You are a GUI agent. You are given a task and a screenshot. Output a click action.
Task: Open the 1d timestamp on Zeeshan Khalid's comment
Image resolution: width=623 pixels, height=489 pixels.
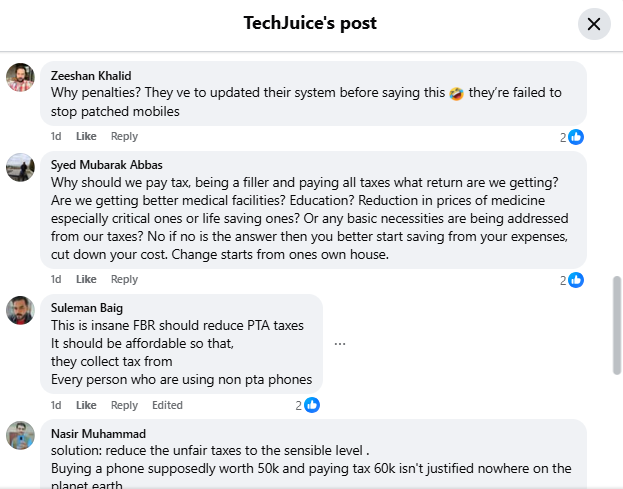coord(56,136)
